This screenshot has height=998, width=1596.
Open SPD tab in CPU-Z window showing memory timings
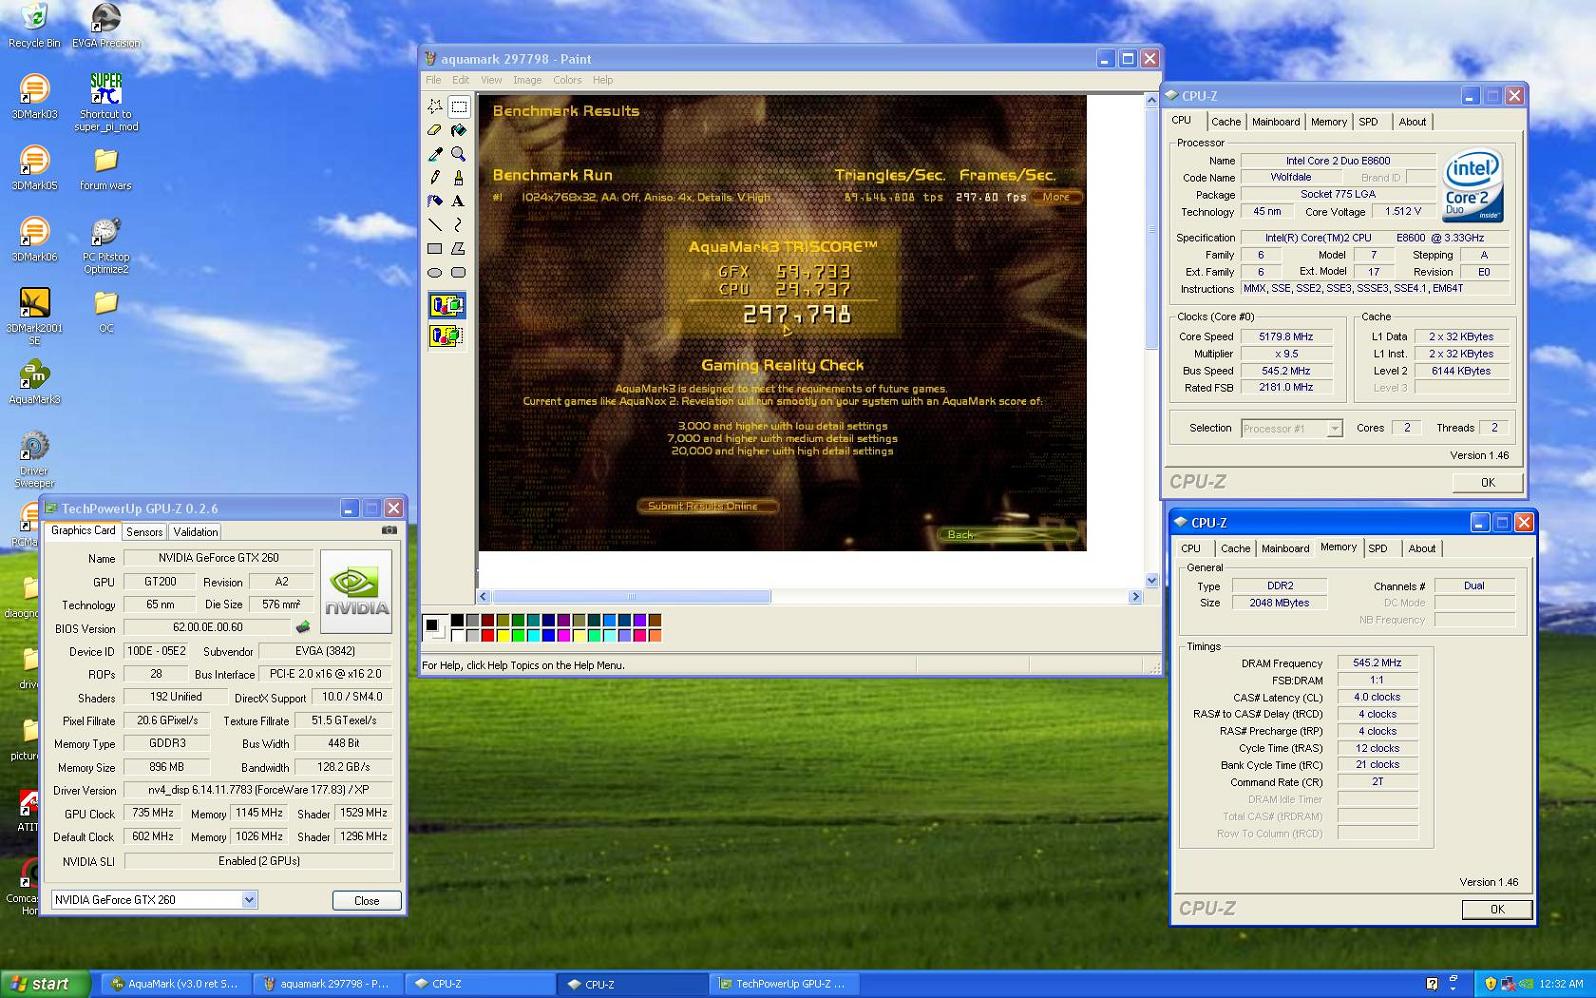tap(1378, 548)
